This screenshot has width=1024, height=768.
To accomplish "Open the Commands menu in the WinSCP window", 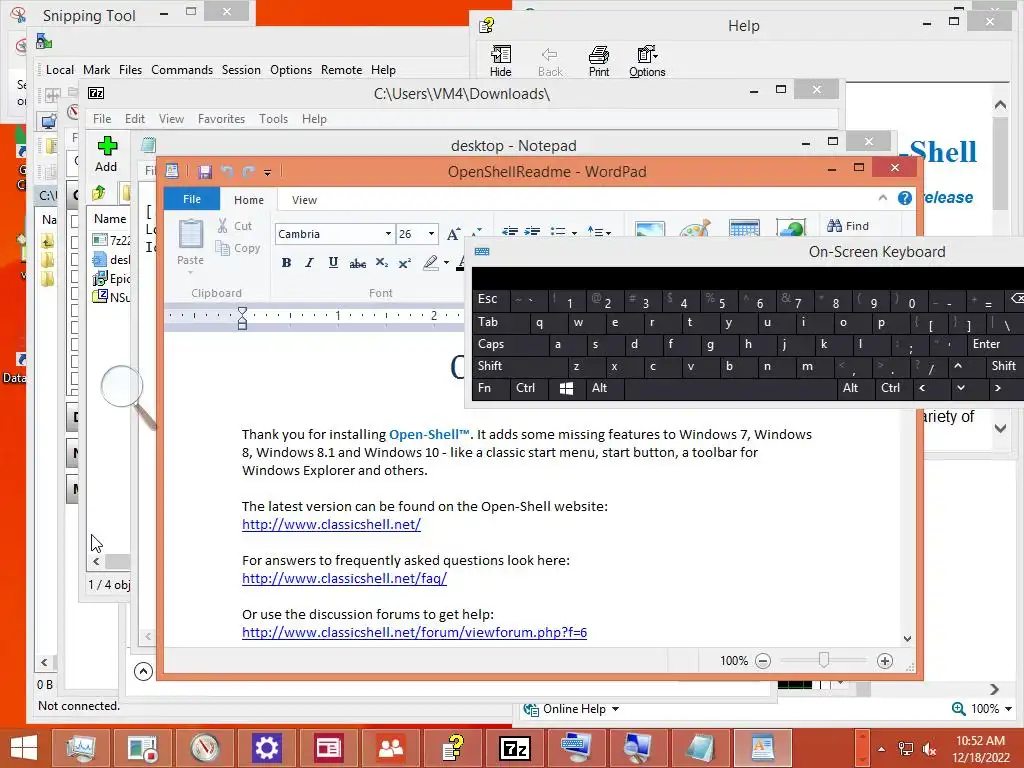I will [182, 70].
